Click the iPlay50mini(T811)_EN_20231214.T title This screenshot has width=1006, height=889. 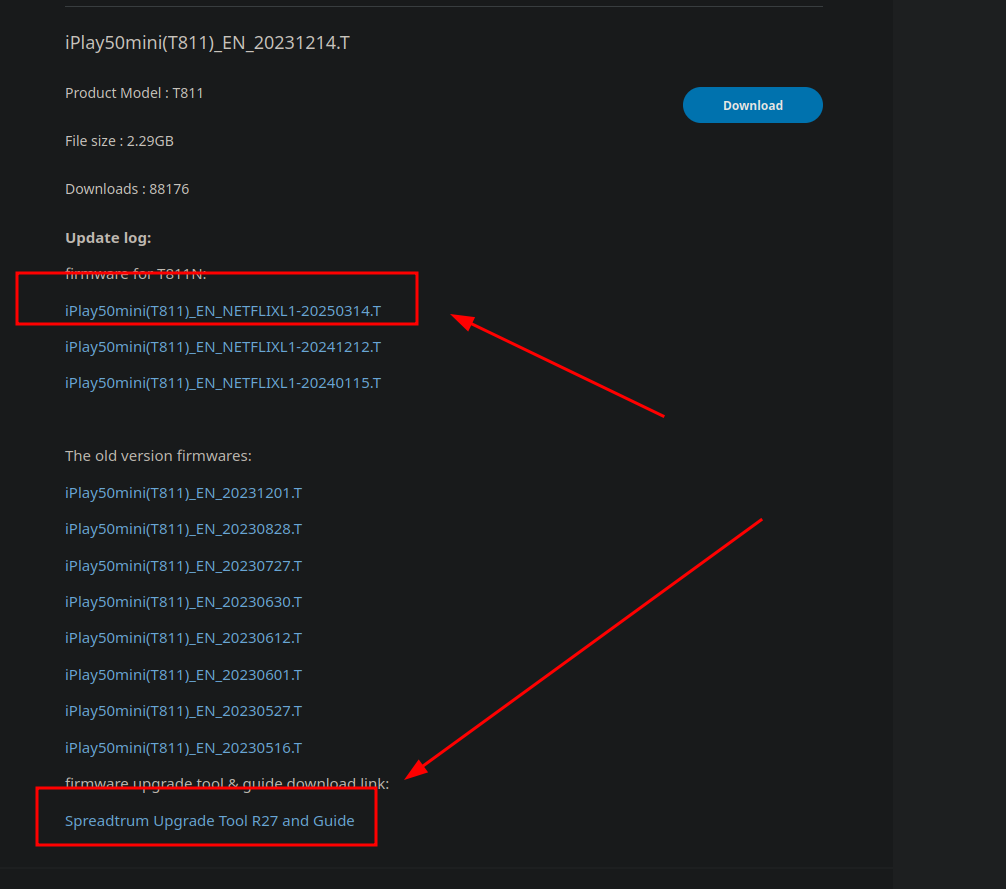(x=207, y=43)
